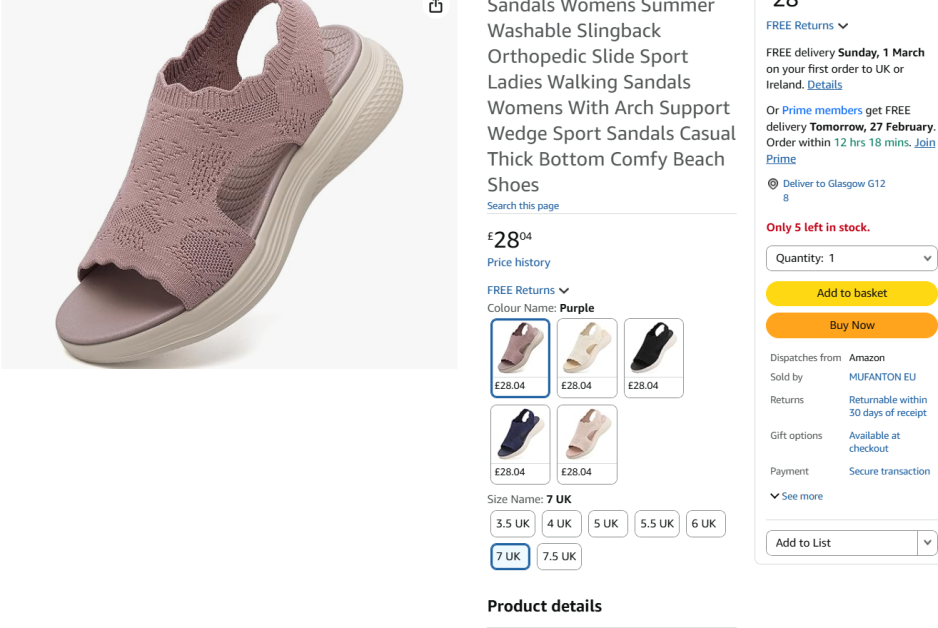The height and width of the screenshot is (628, 938).
Task: Click the delivery location pin icon
Action: click(x=773, y=184)
